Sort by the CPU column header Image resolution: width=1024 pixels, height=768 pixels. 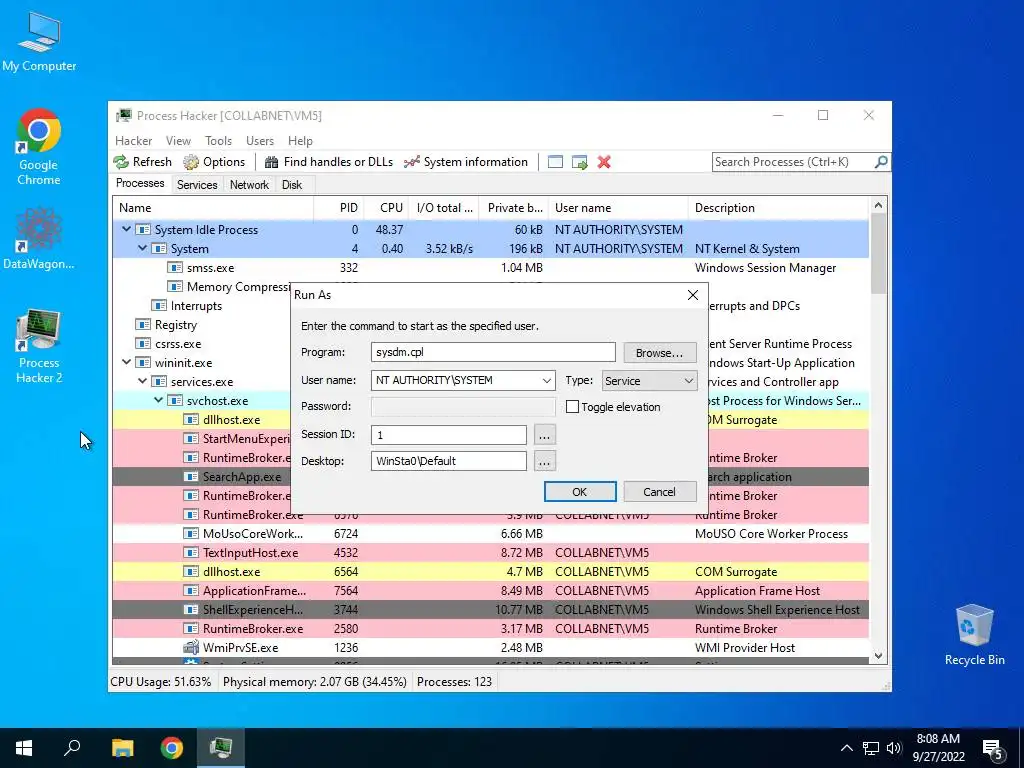click(x=387, y=208)
